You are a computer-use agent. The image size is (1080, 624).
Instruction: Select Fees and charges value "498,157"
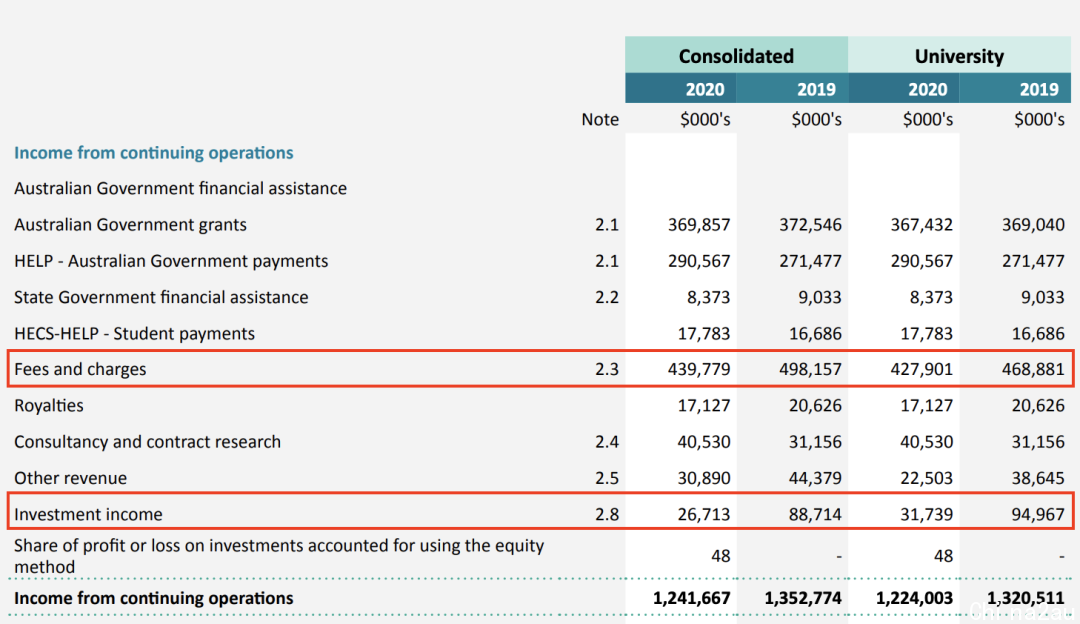811,369
